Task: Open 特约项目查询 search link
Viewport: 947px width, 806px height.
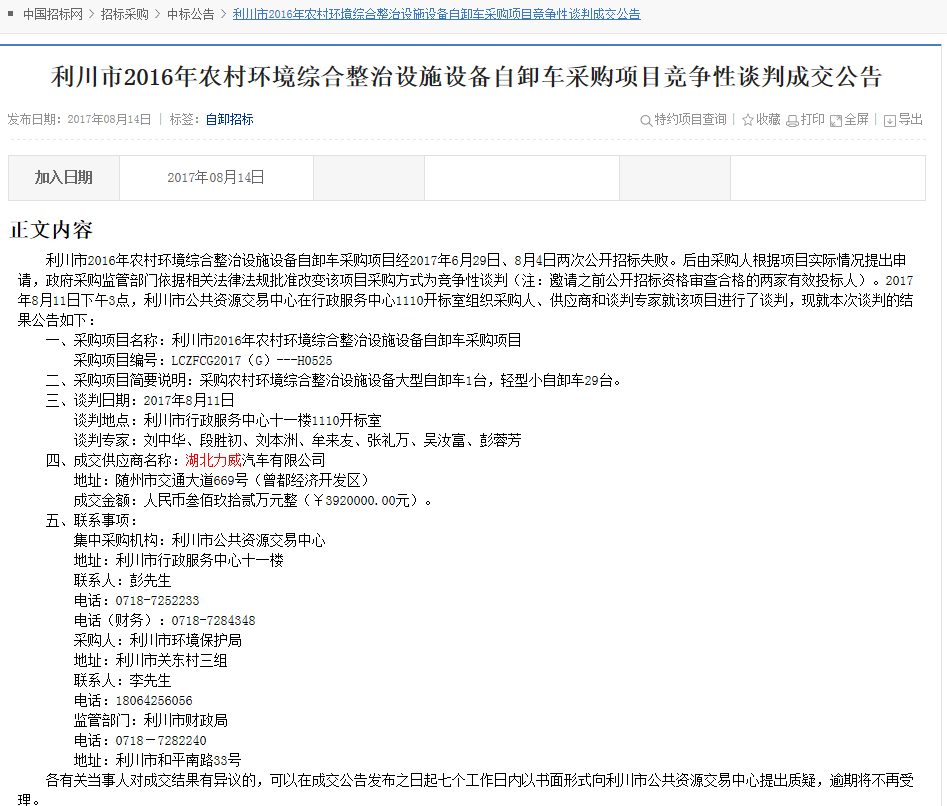Action: (x=690, y=120)
